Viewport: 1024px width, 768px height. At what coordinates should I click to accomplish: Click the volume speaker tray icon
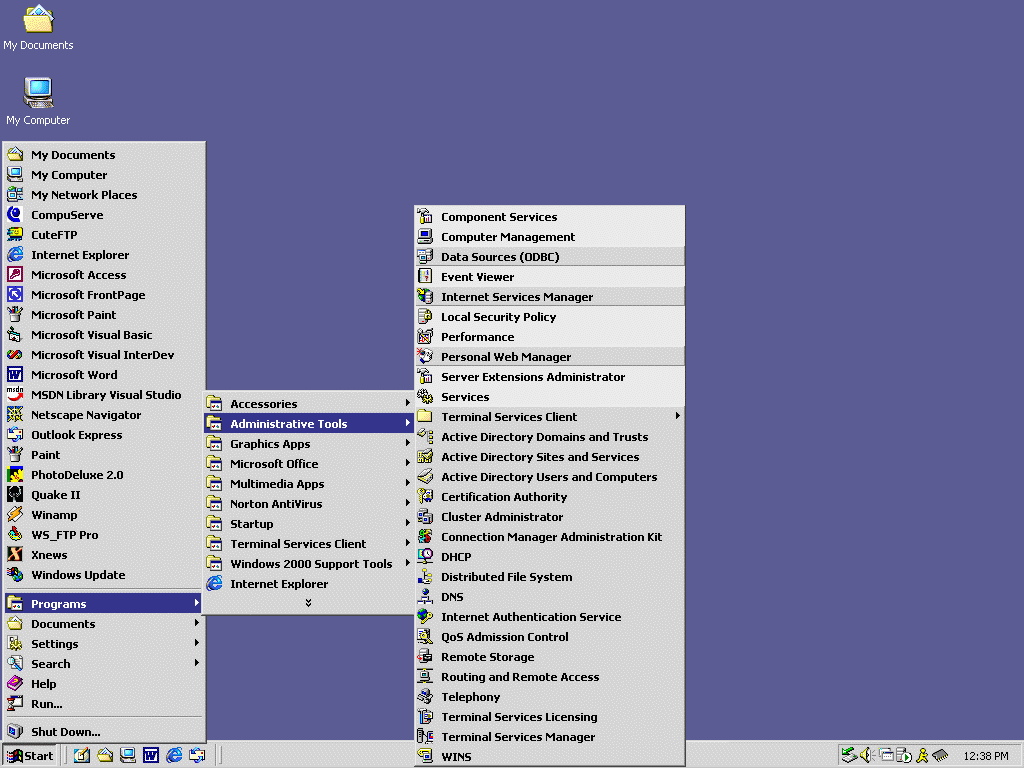click(x=866, y=755)
